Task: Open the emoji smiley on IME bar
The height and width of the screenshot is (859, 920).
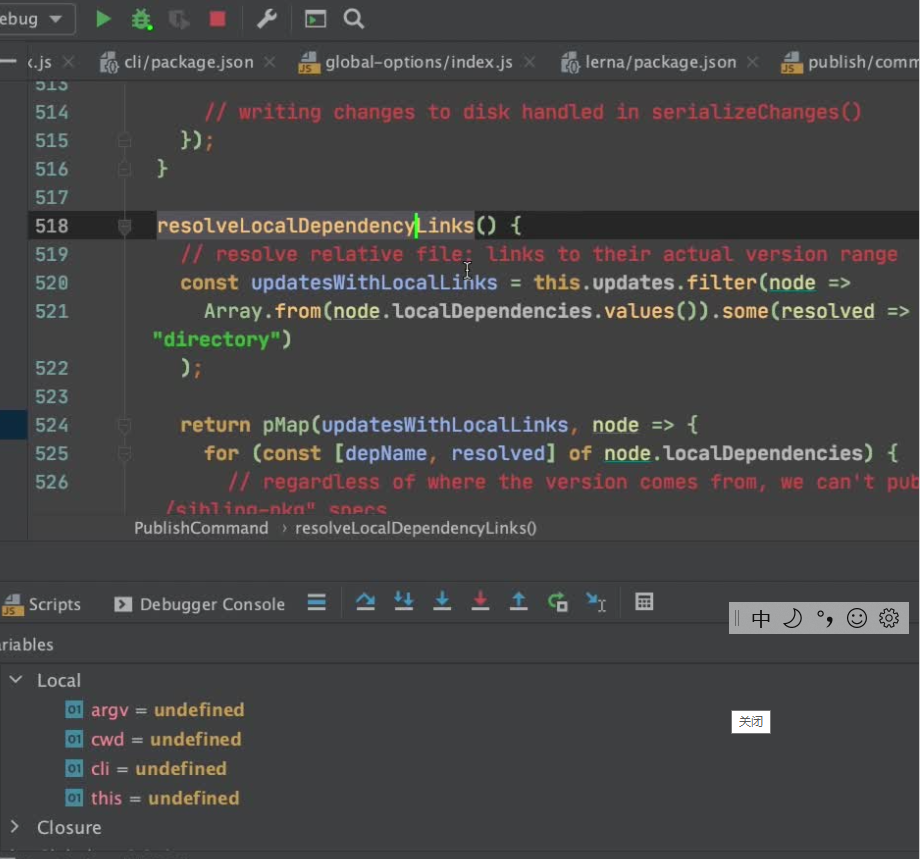Action: tap(857, 618)
